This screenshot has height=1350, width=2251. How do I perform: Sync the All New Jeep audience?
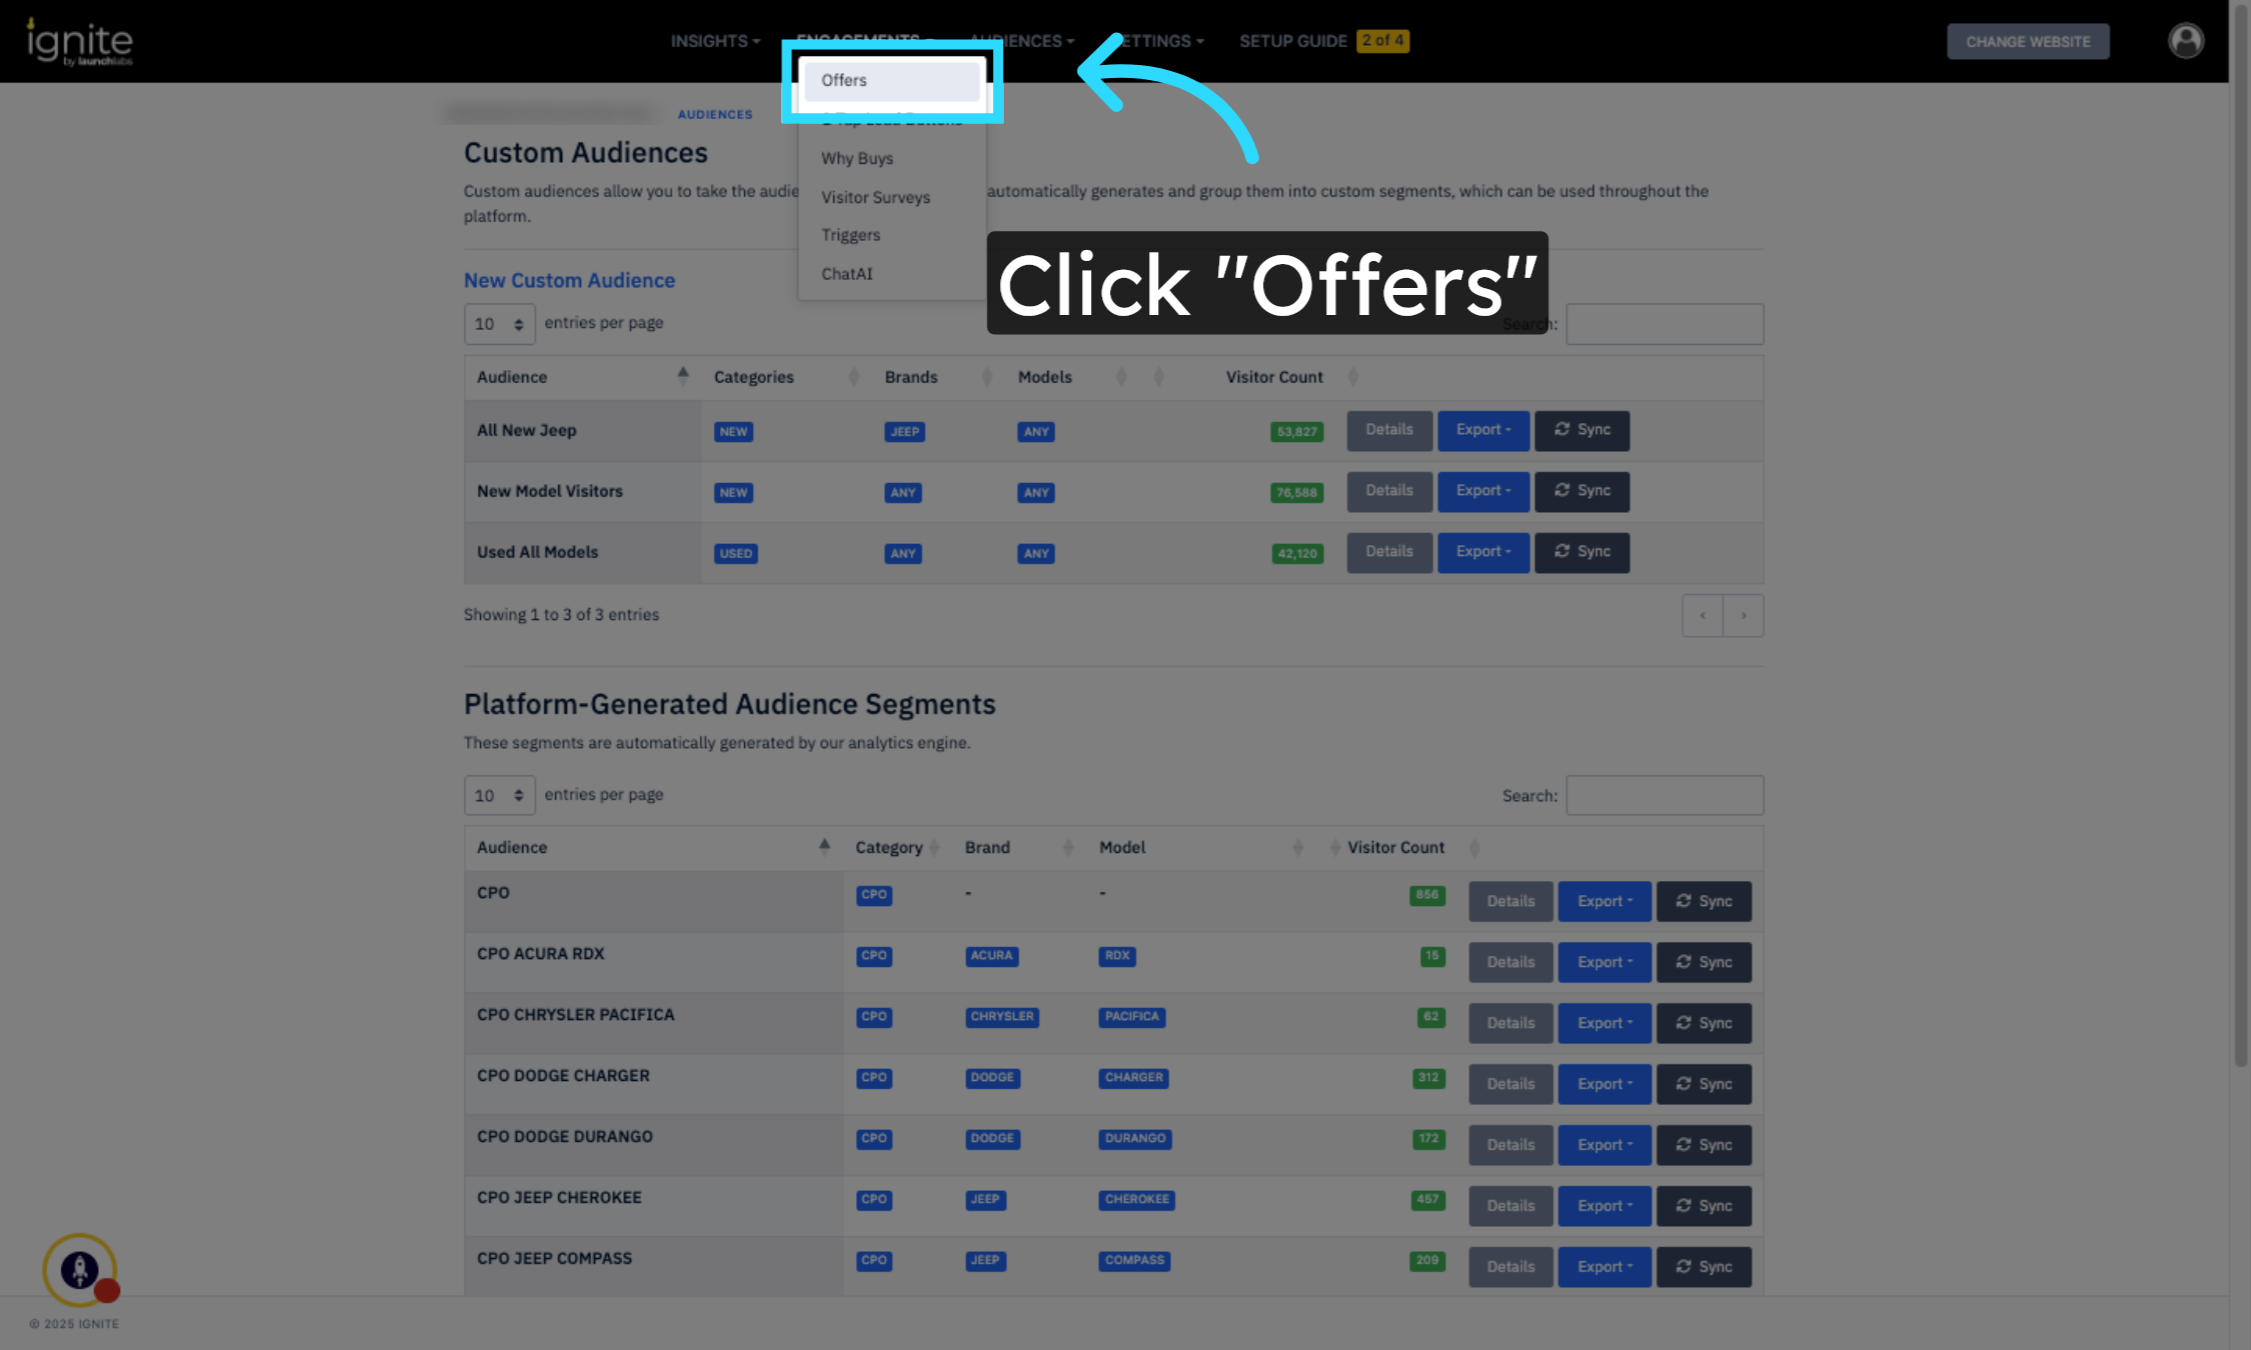pyautogui.click(x=1581, y=430)
